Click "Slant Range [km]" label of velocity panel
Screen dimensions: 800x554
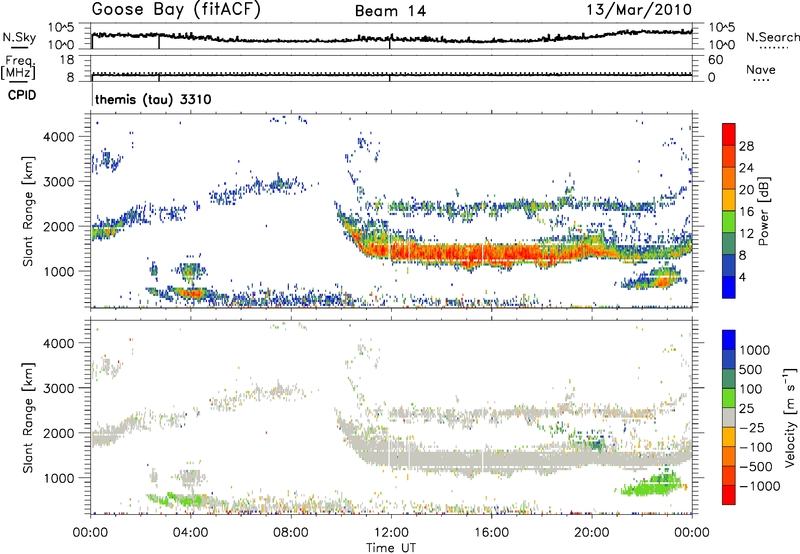(x=28, y=418)
